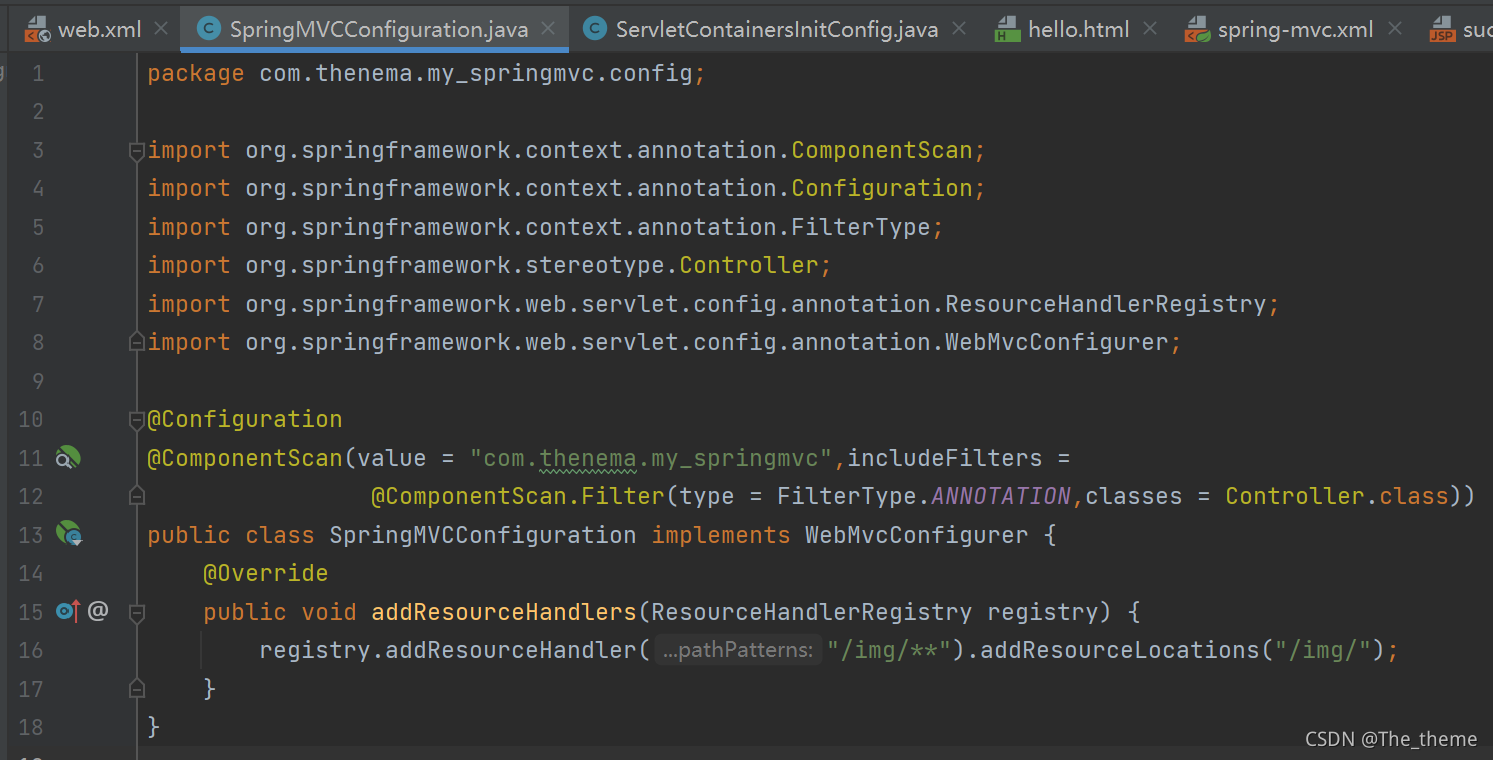
Task: Click the implements keyword on line 13
Action: [x=721, y=535]
